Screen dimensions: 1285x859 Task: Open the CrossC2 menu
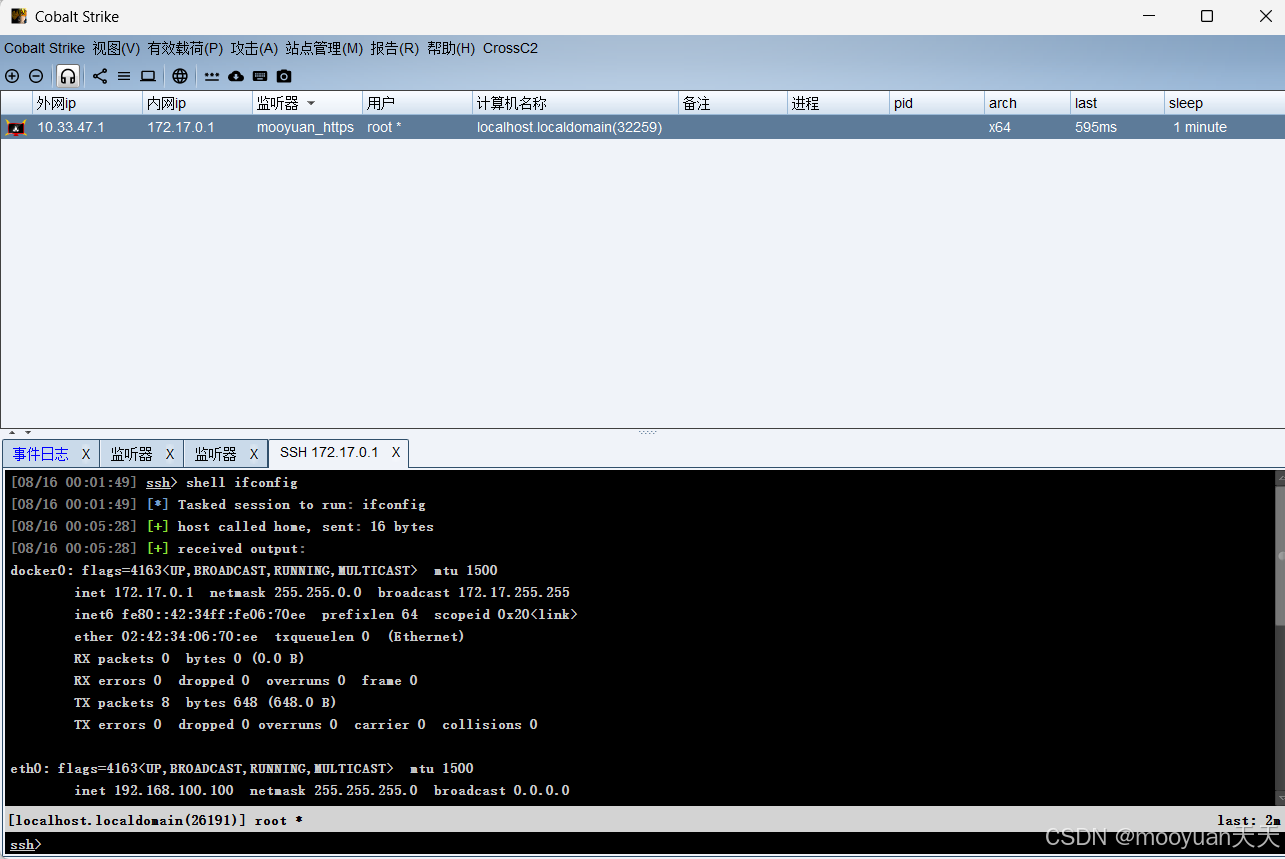(510, 48)
